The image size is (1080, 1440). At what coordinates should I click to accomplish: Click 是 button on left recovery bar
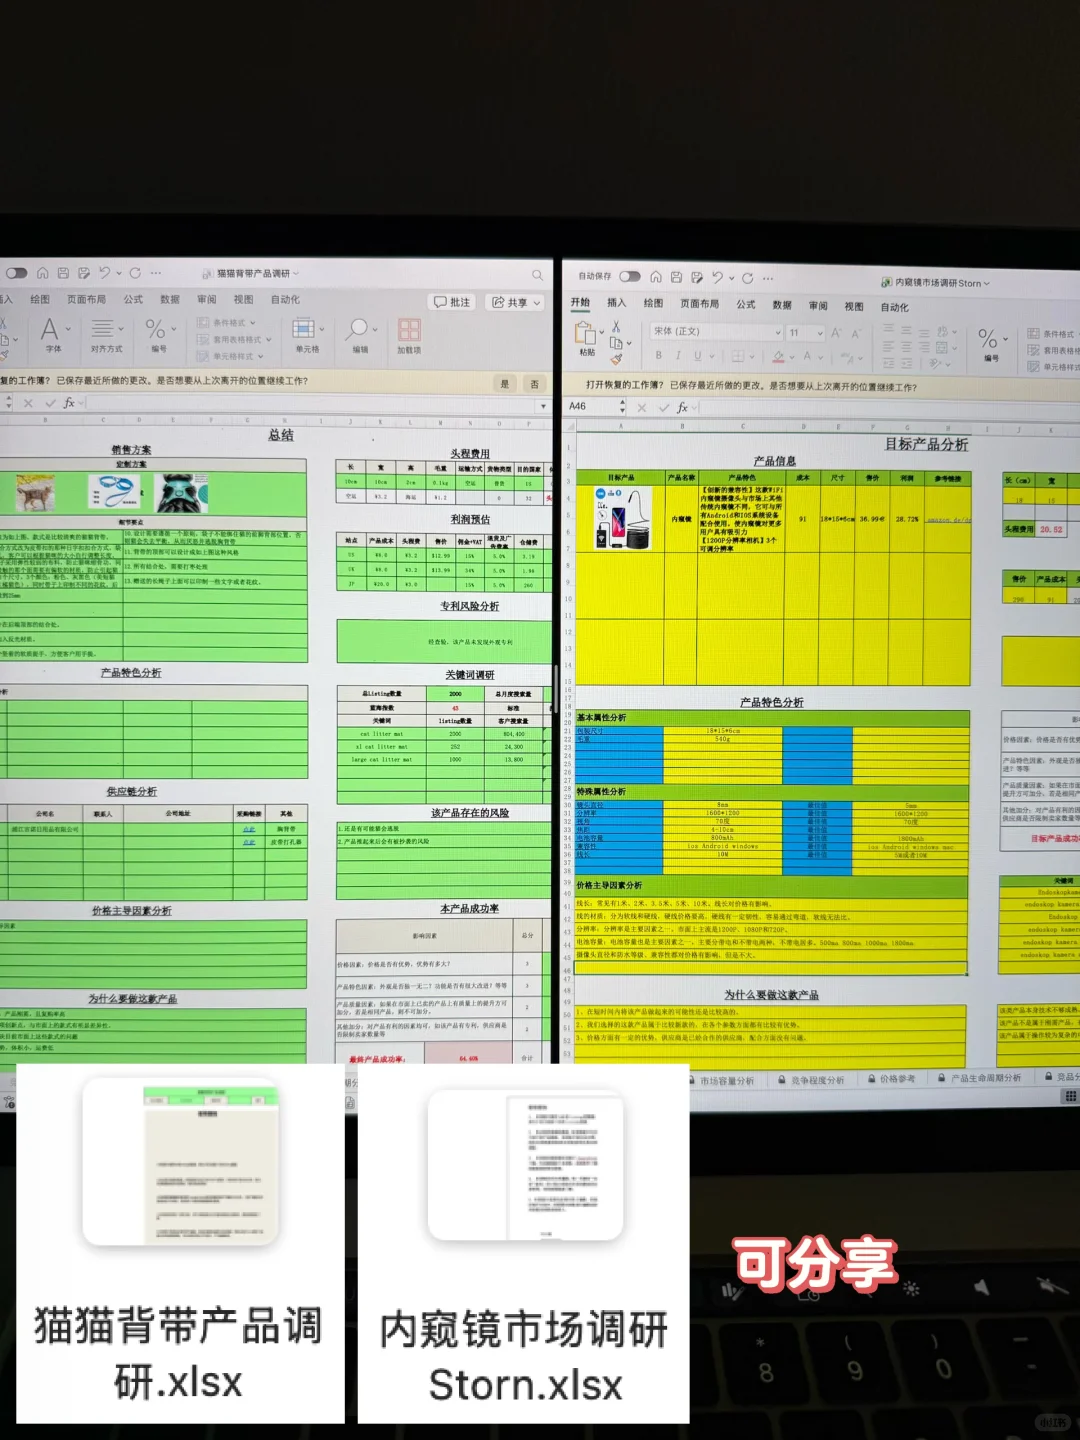tap(504, 383)
